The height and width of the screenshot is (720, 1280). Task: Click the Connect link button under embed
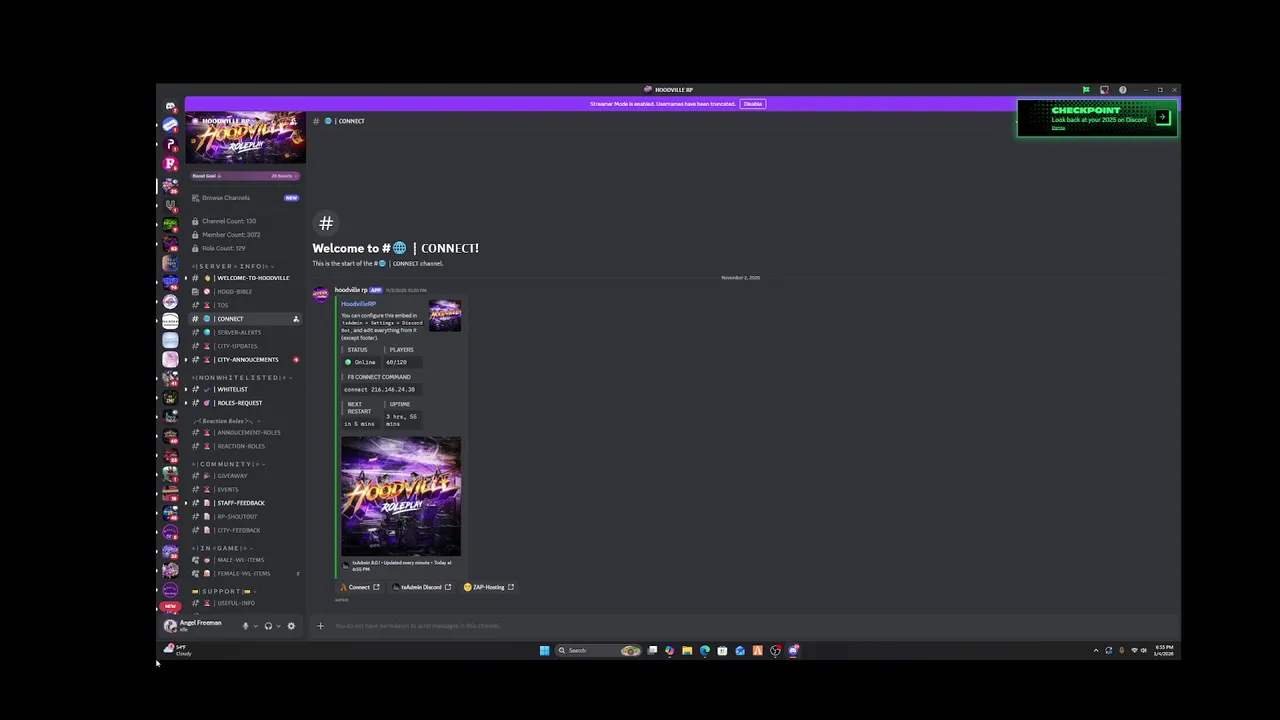pos(361,587)
